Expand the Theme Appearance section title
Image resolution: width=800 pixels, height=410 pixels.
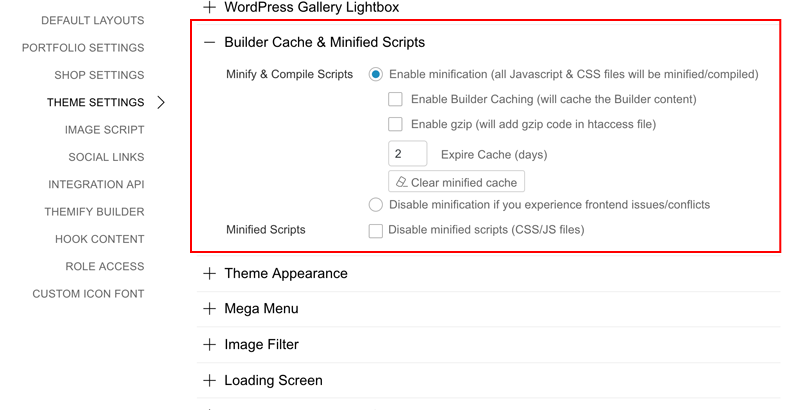pos(286,273)
